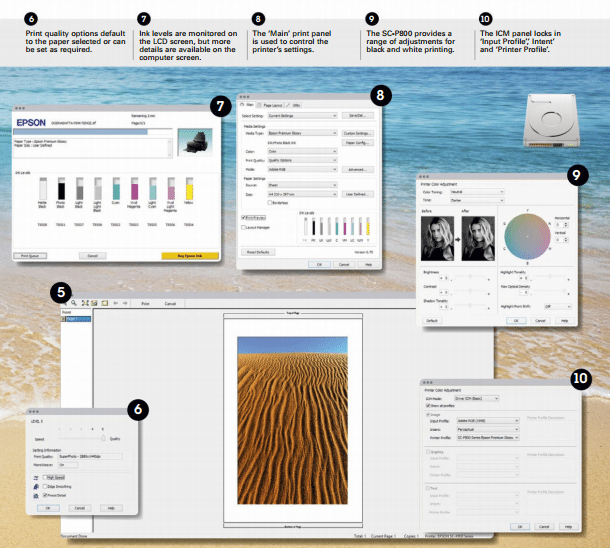Screen dimensions: 610x548
Task: Click Yellow ink cartridge in status monitor
Action: (x=189, y=189)
